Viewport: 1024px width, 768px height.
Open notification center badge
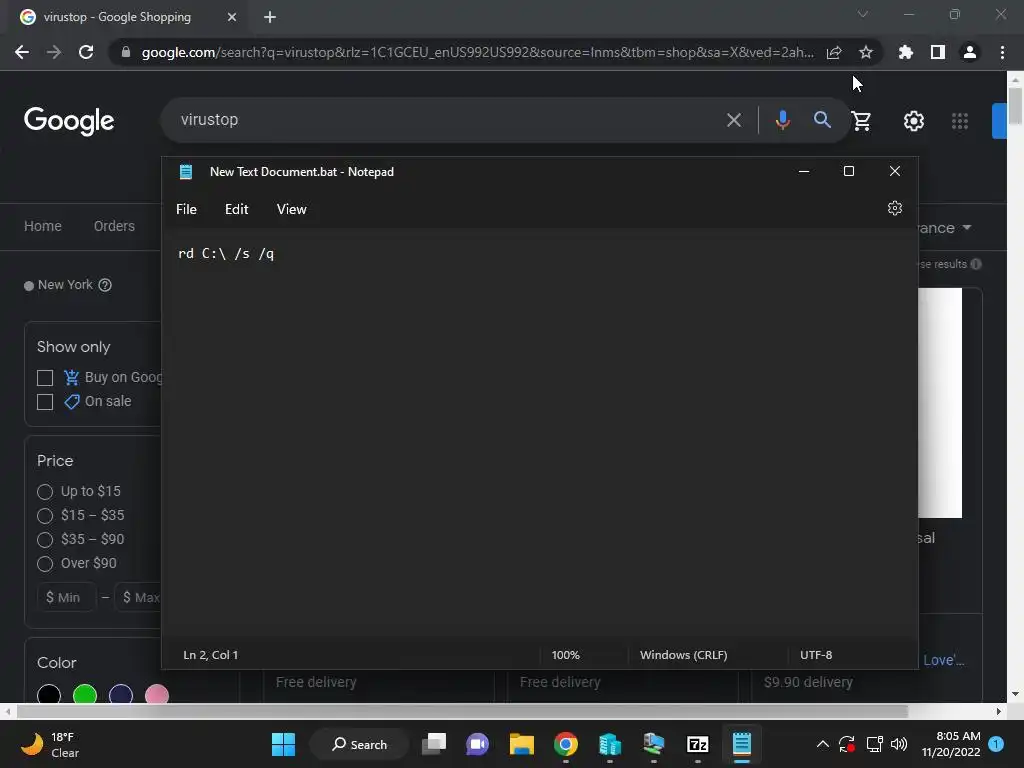click(x=996, y=744)
